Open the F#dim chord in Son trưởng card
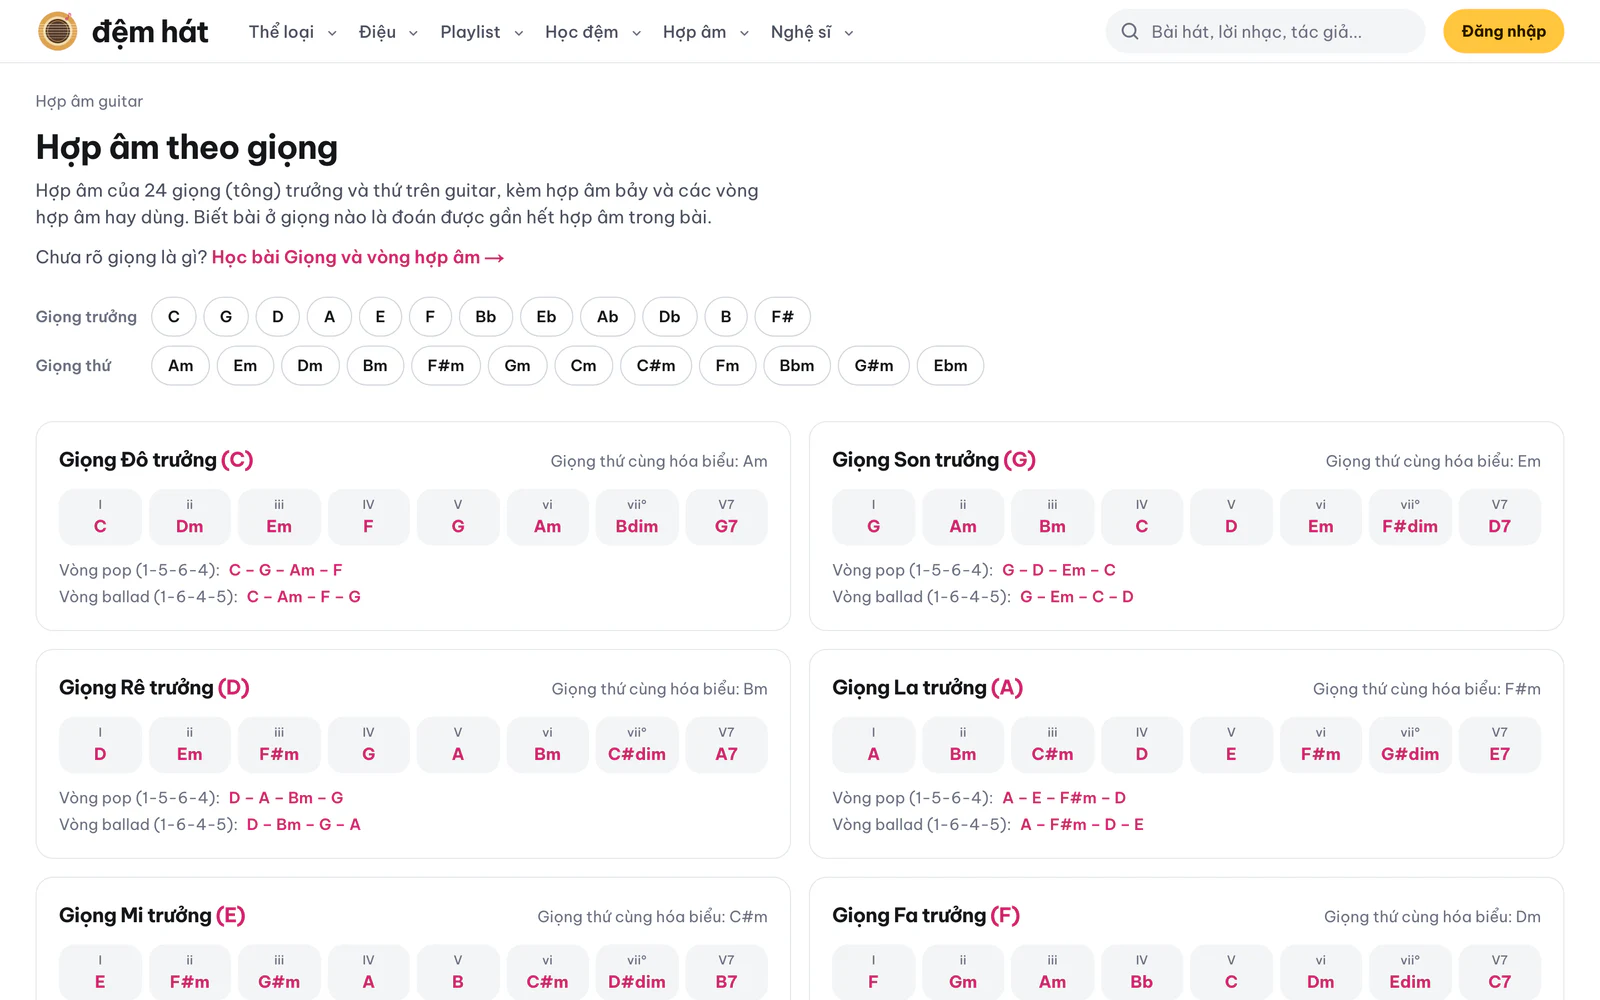This screenshot has height=1000, width=1600. coord(1410,517)
